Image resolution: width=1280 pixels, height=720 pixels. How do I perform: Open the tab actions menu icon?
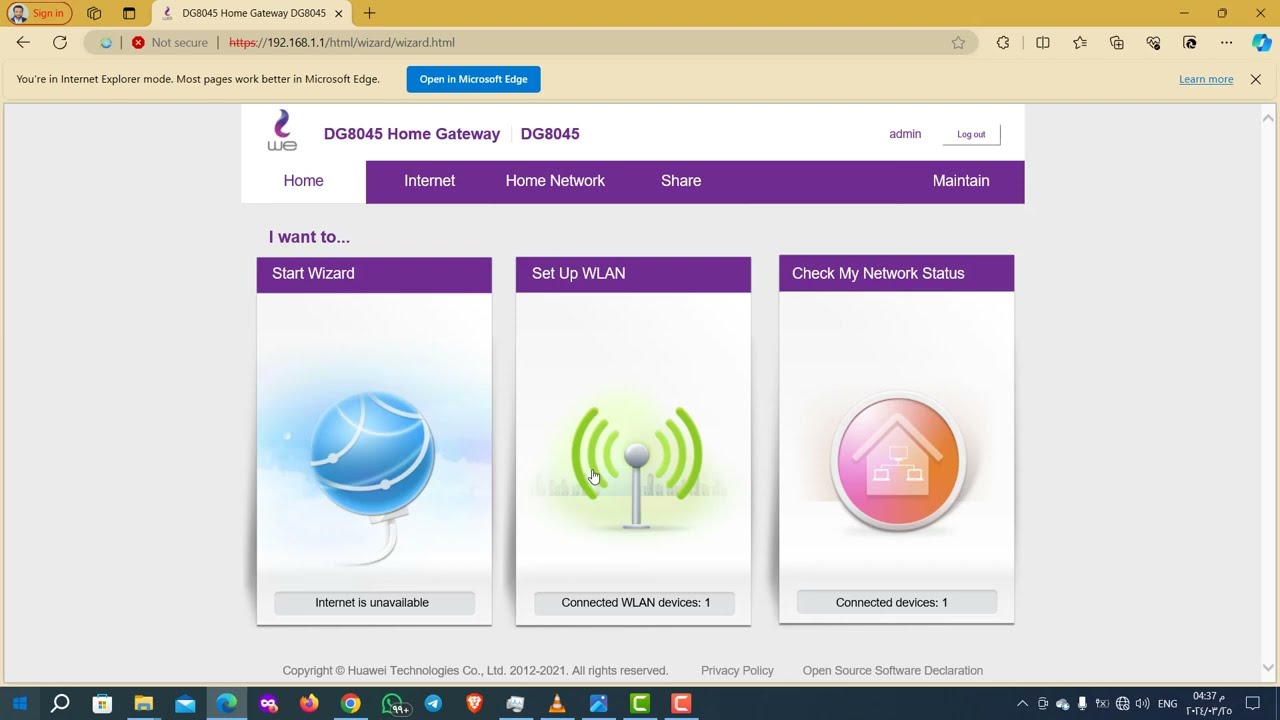pos(129,13)
